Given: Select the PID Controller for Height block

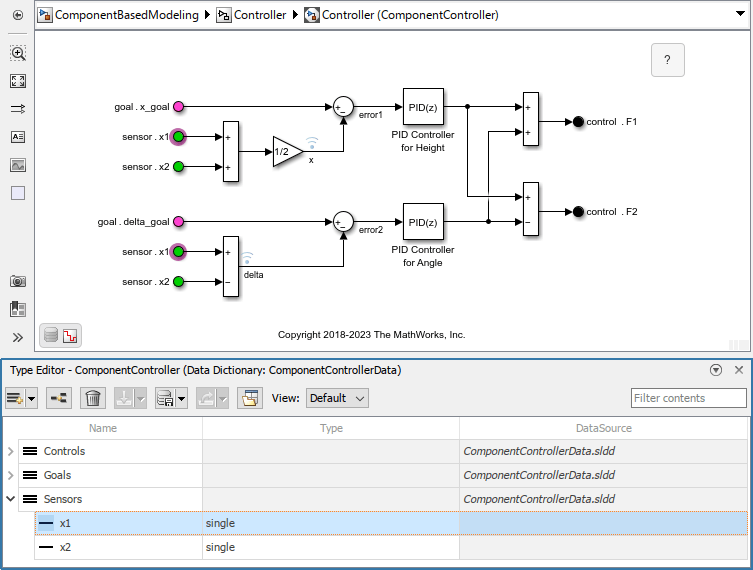Looking at the screenshot, I should 423,107.
